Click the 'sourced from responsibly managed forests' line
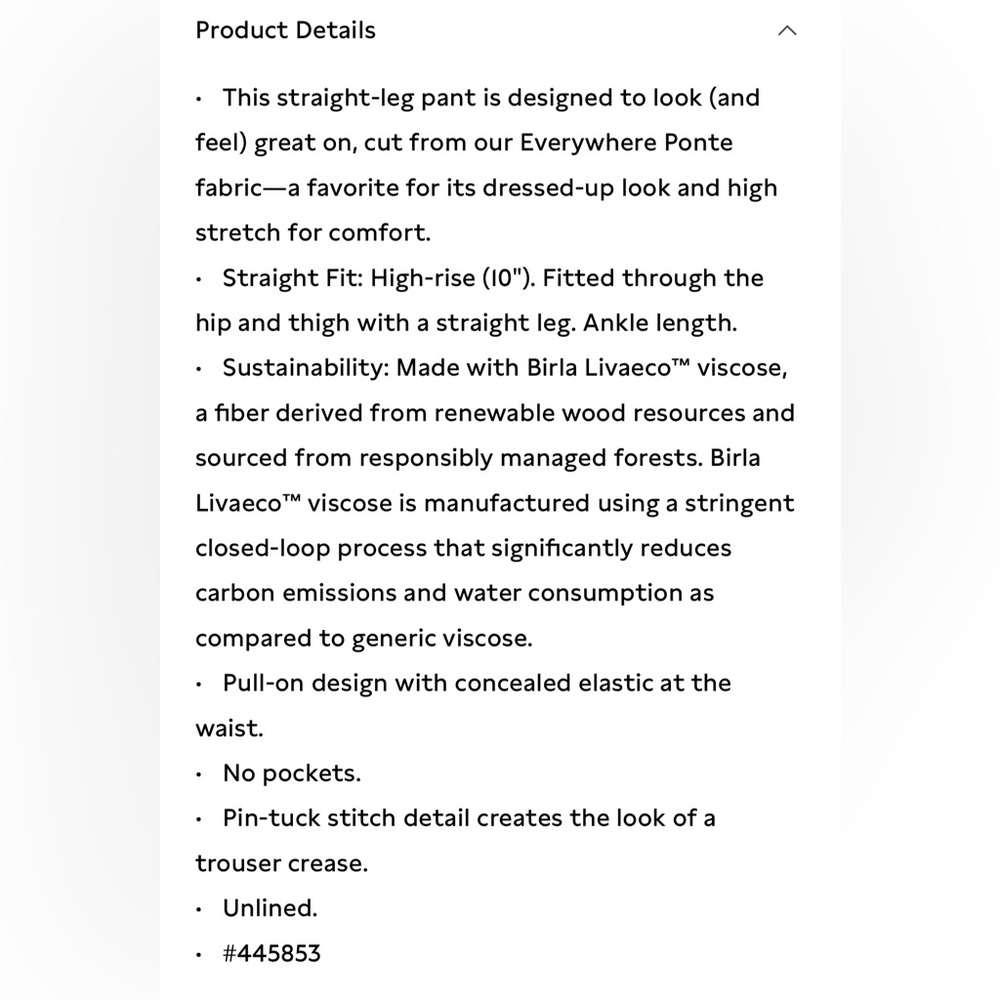 point(478,458)
